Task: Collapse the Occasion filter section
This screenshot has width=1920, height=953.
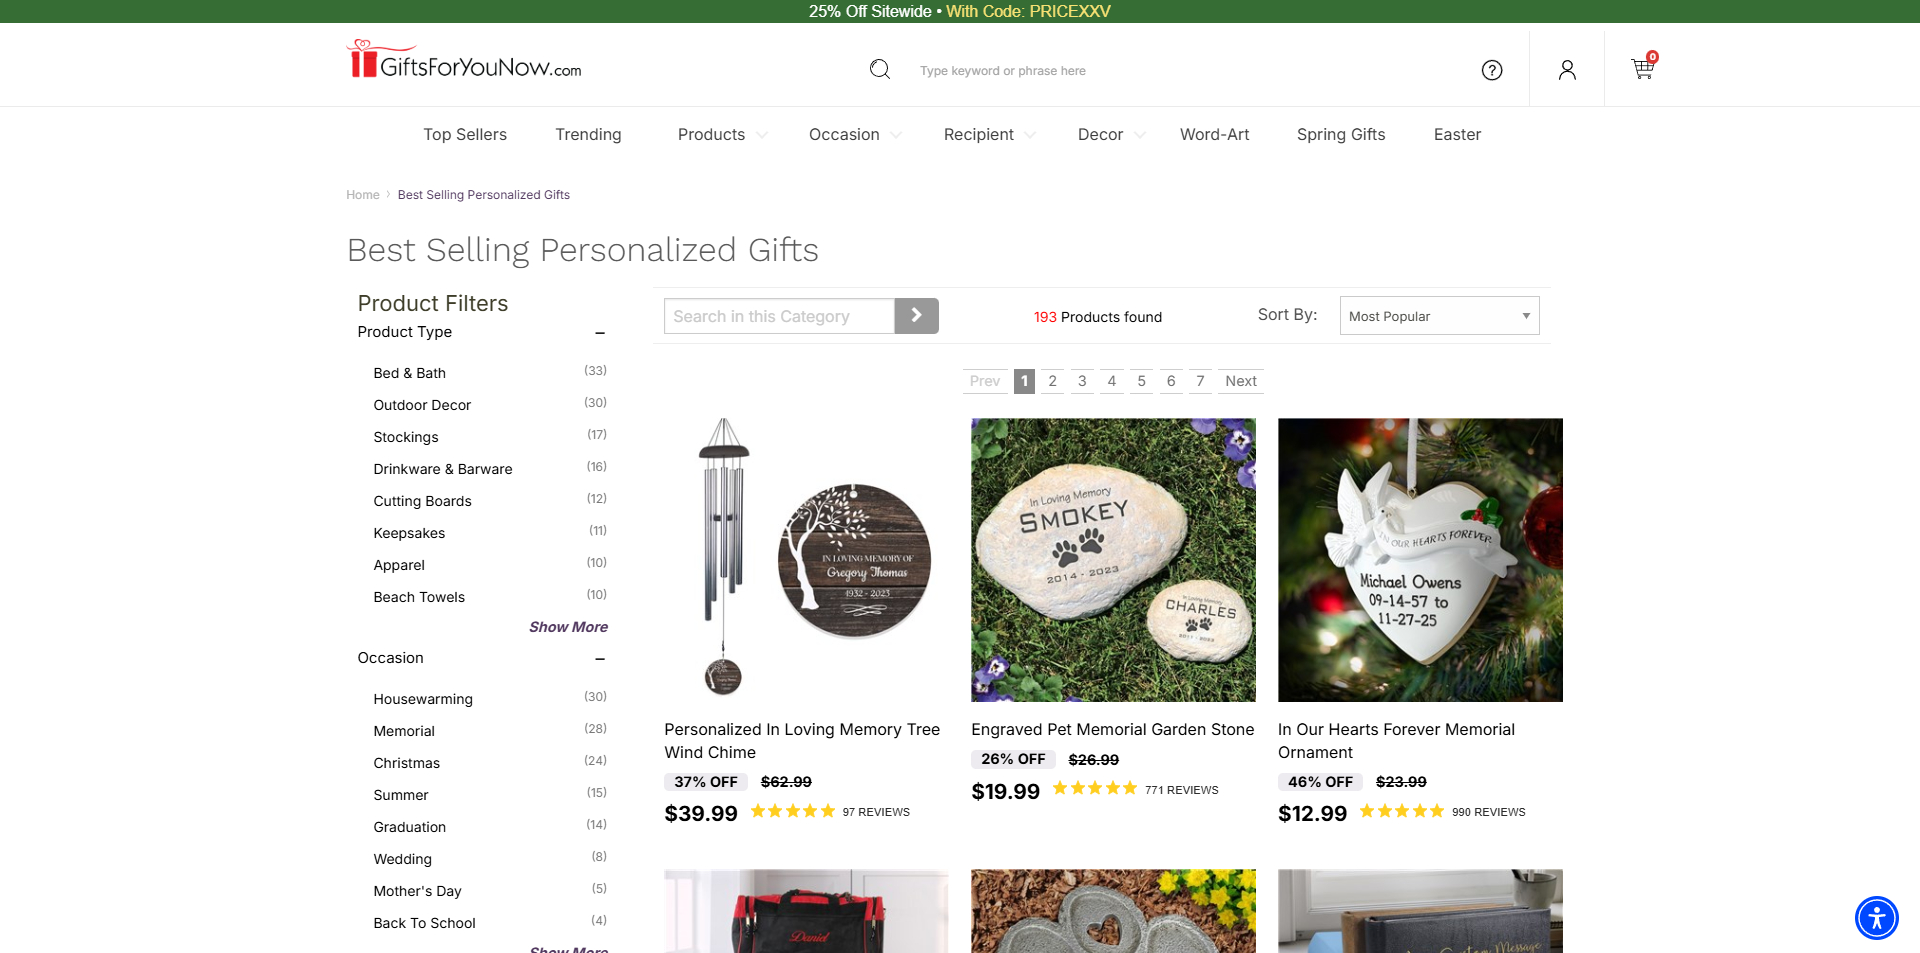Action: [x=600, y=659]
